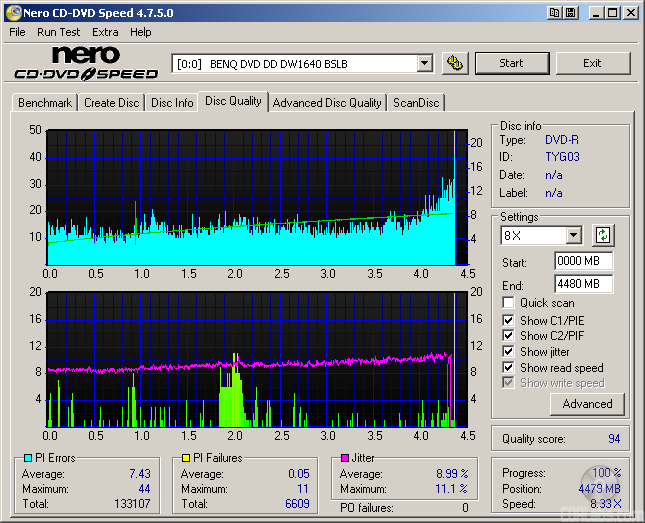645x523 pixels.
Task: Click the yellow PI Failures legend square
Action: 187,458
